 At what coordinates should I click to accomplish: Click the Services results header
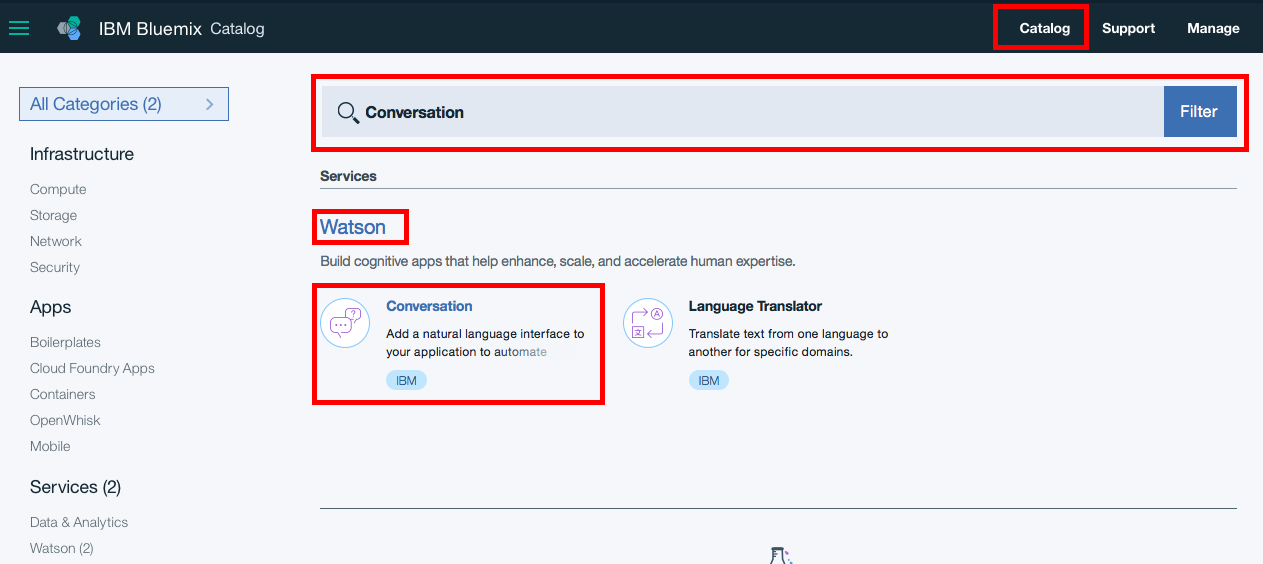348,176
